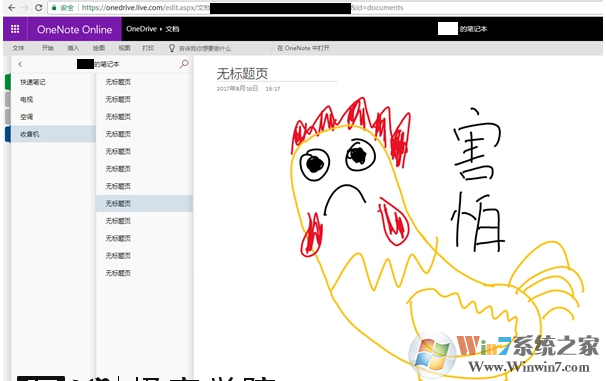
Task: Click the green 快速笔记 section color tab
Action: tap(7, 82)
